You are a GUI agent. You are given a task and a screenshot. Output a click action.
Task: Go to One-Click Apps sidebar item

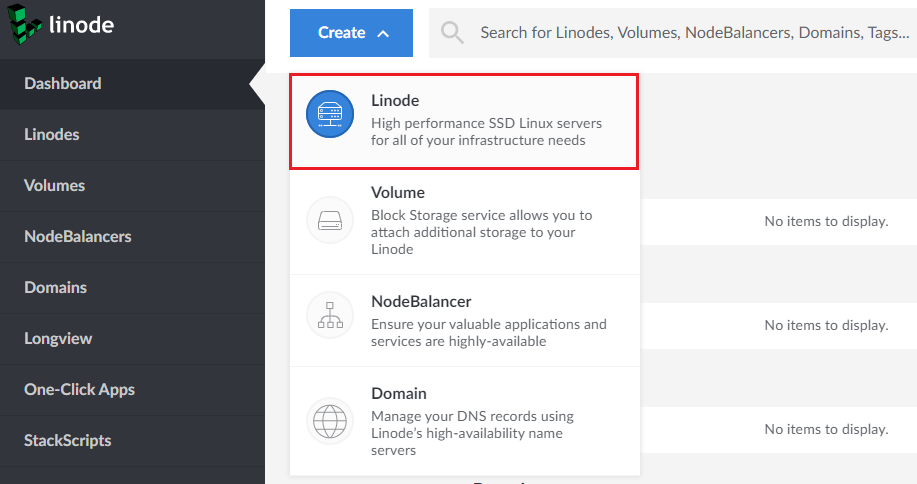[79, 390]
